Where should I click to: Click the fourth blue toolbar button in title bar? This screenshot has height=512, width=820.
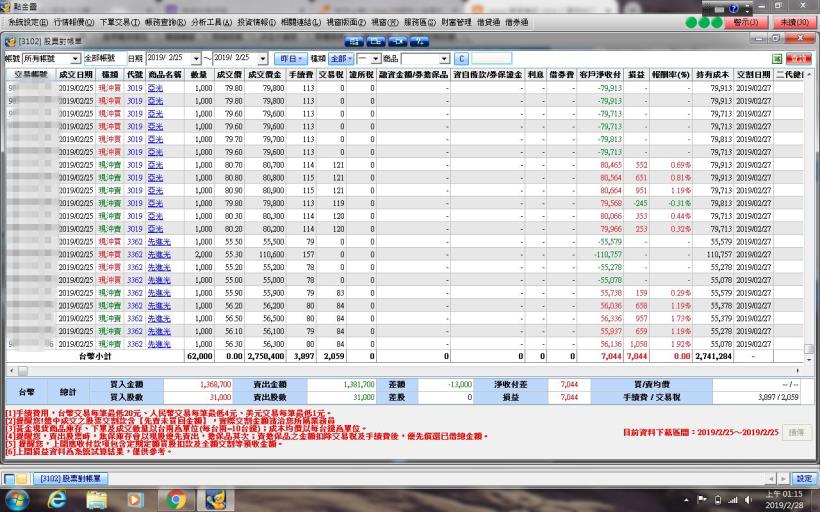click(x=419, y=41)
